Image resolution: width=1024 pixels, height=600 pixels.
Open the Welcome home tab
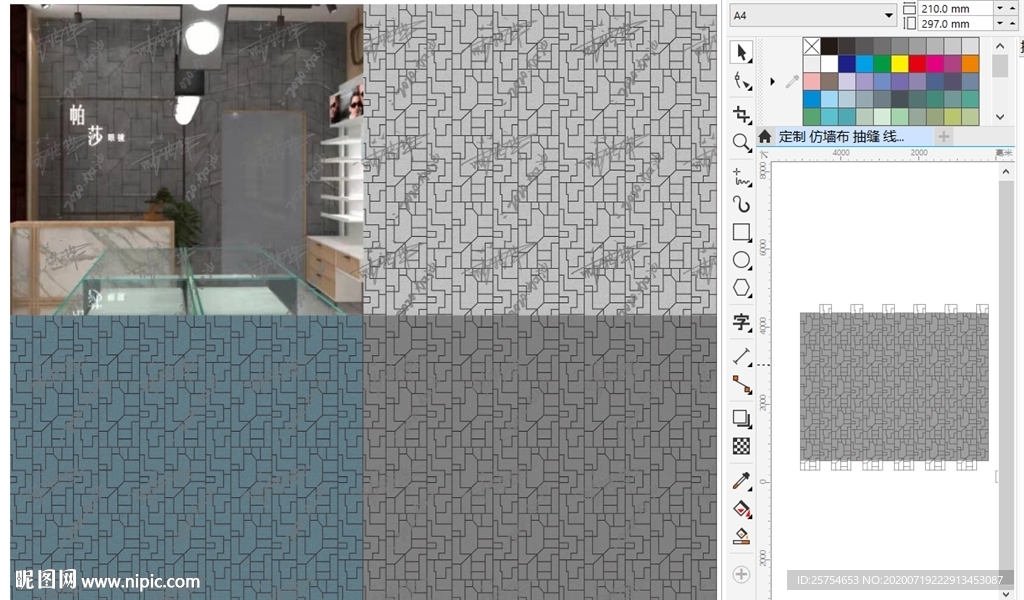pos(765,136)
